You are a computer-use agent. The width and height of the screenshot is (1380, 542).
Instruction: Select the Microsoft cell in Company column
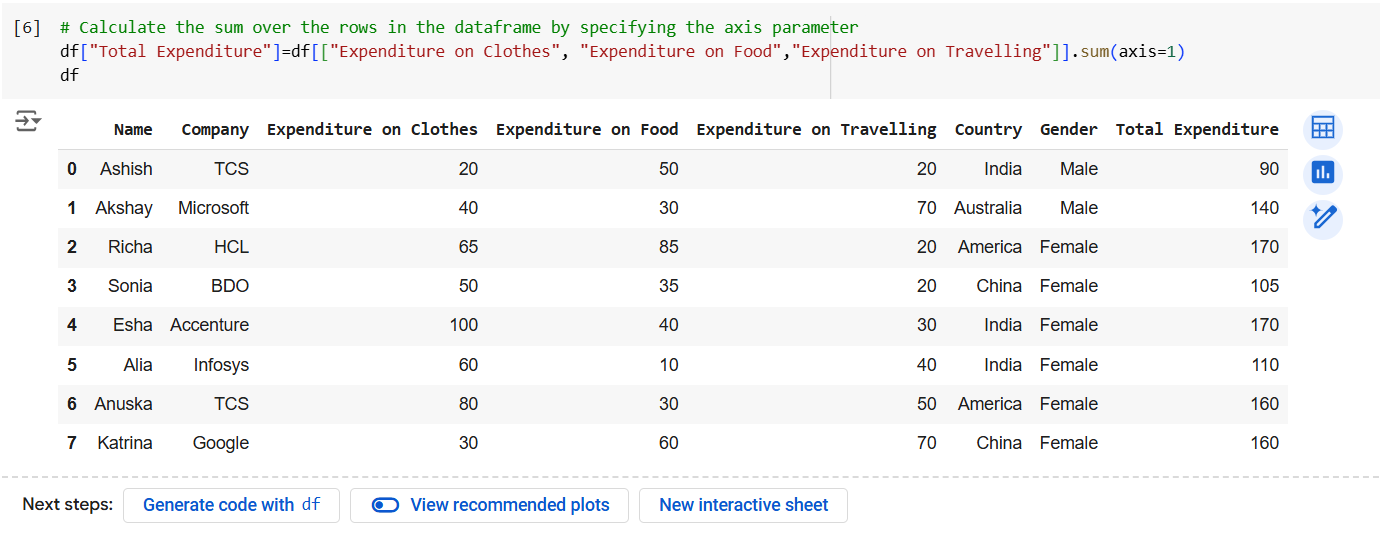click(214, 208)
